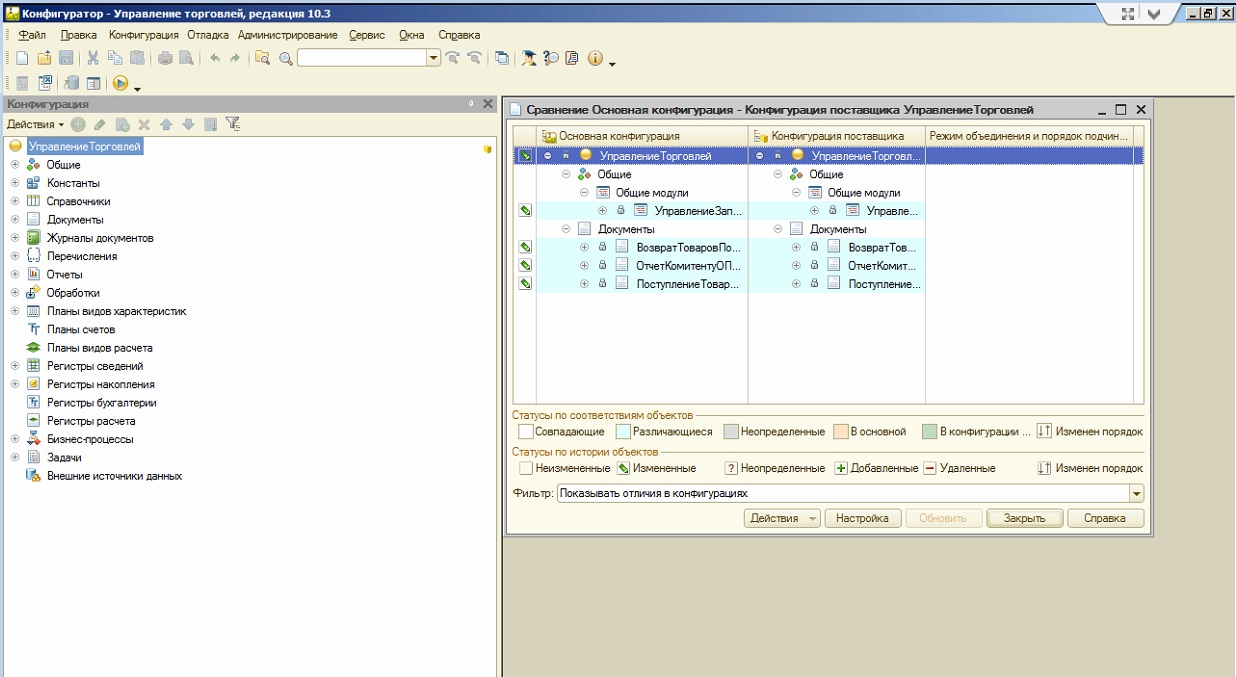Open the Фильтр dropdown arrow
This screenshot has width=1236, height=677.
(x=1136, y=493)
